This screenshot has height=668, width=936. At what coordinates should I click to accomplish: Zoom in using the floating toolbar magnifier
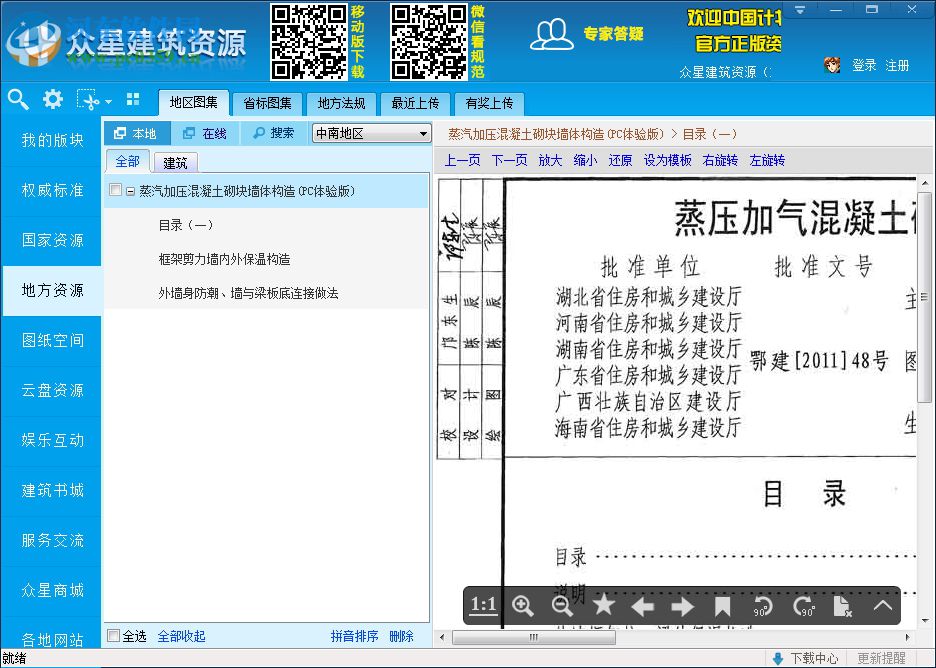523,605
